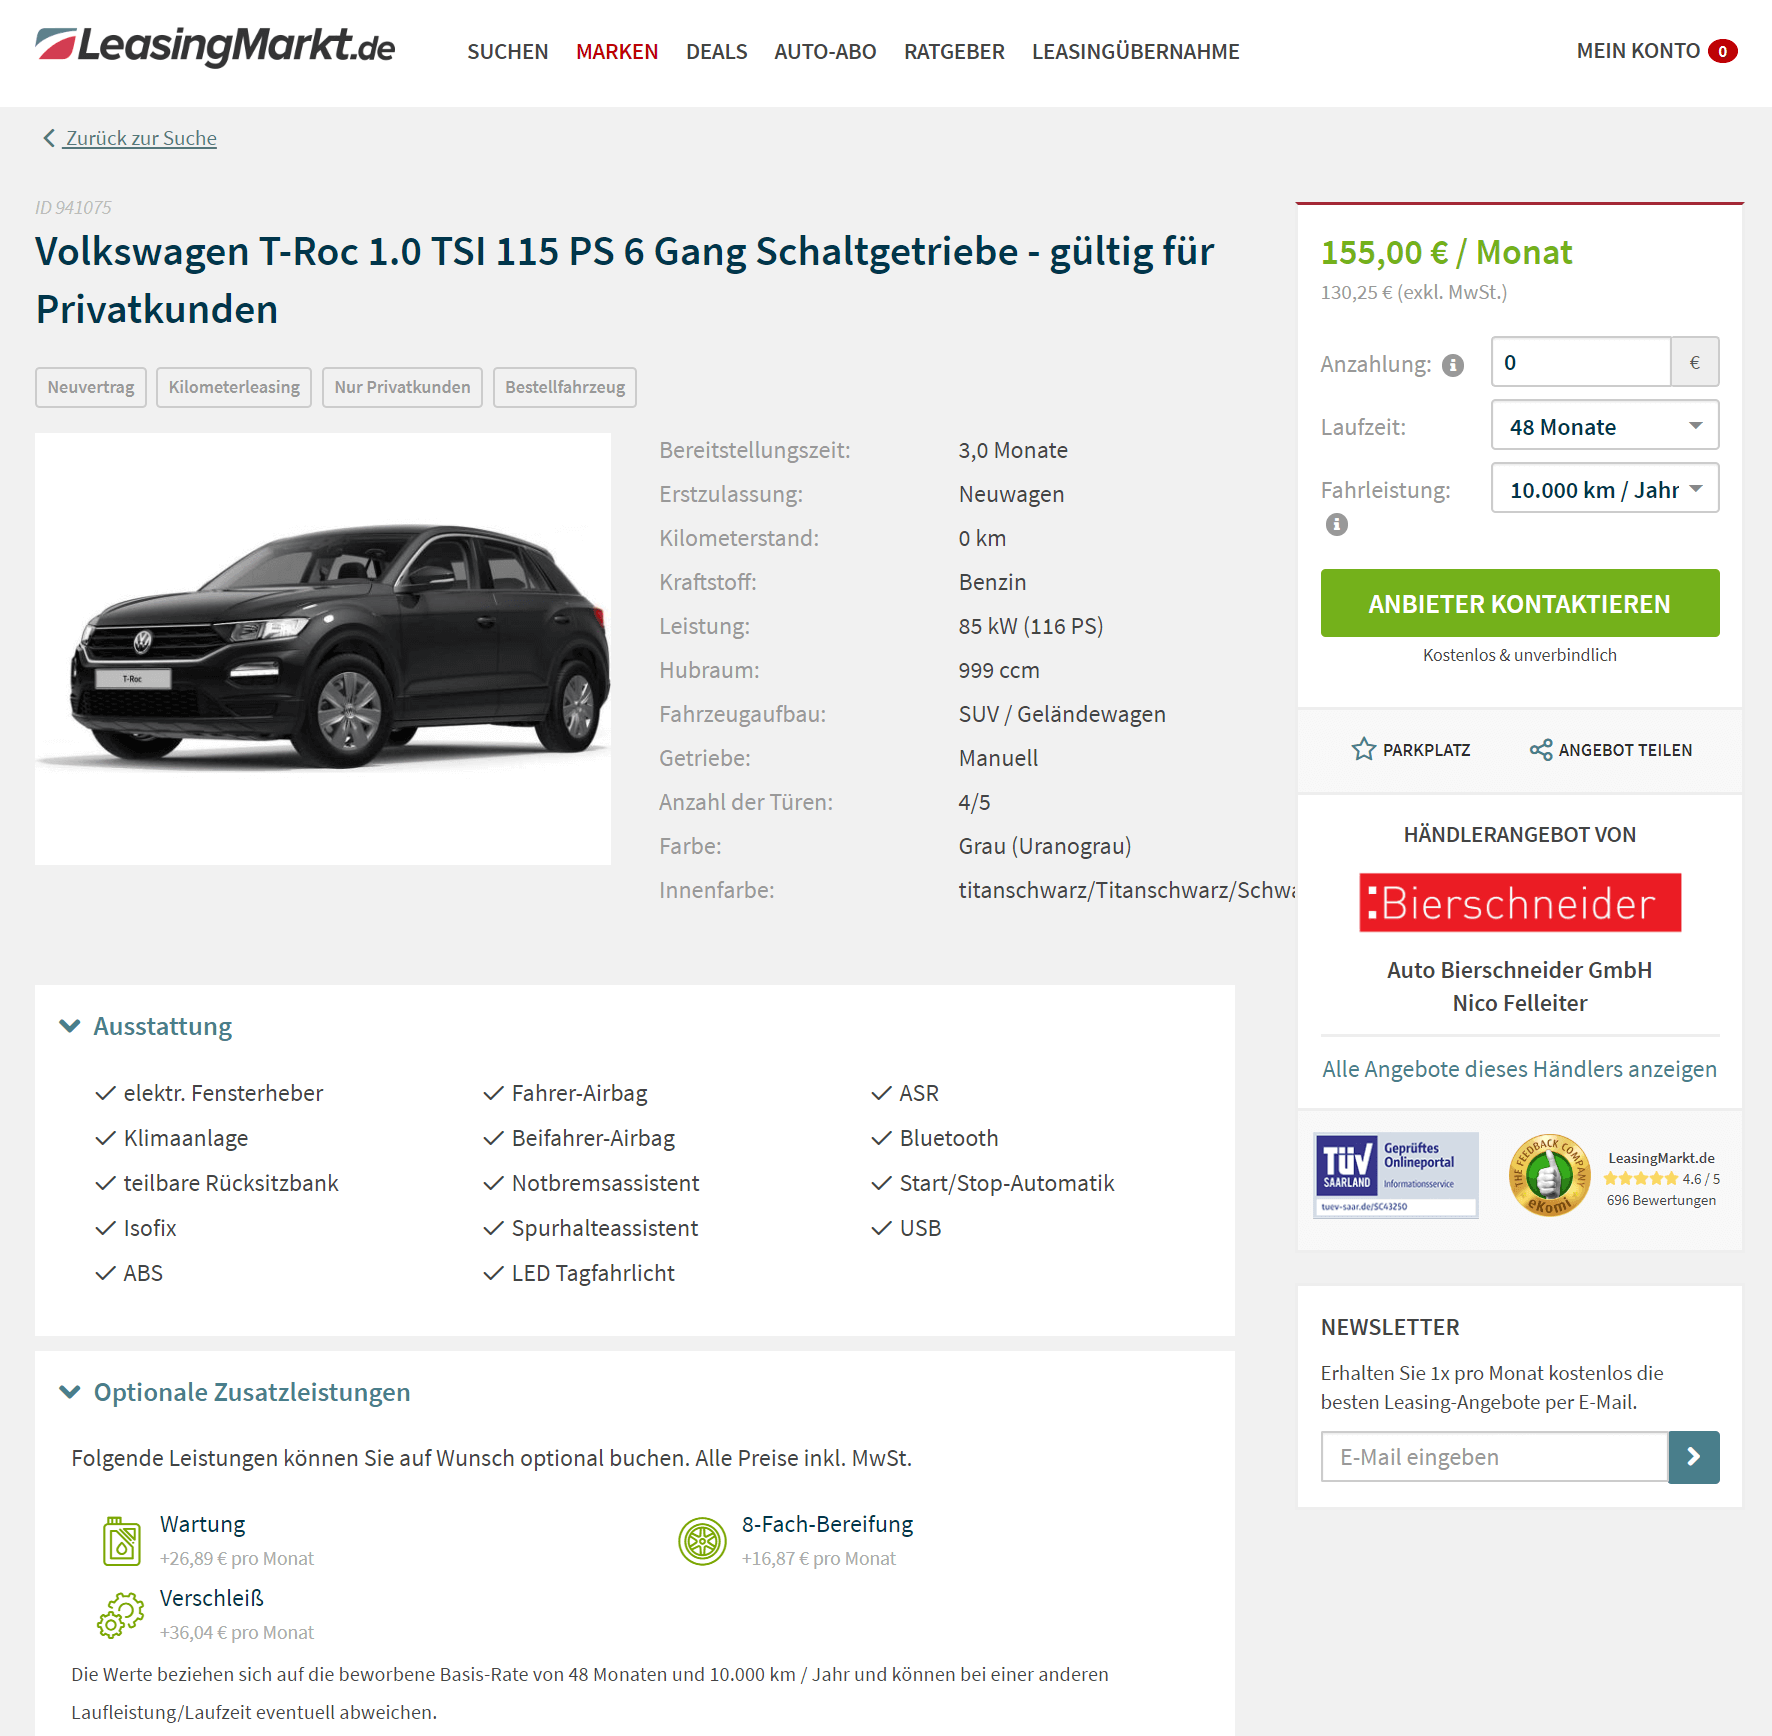Open the Fahrleistung 10.000 km dropdown
The image size is (1772, 1736).
pos(1605,489)
